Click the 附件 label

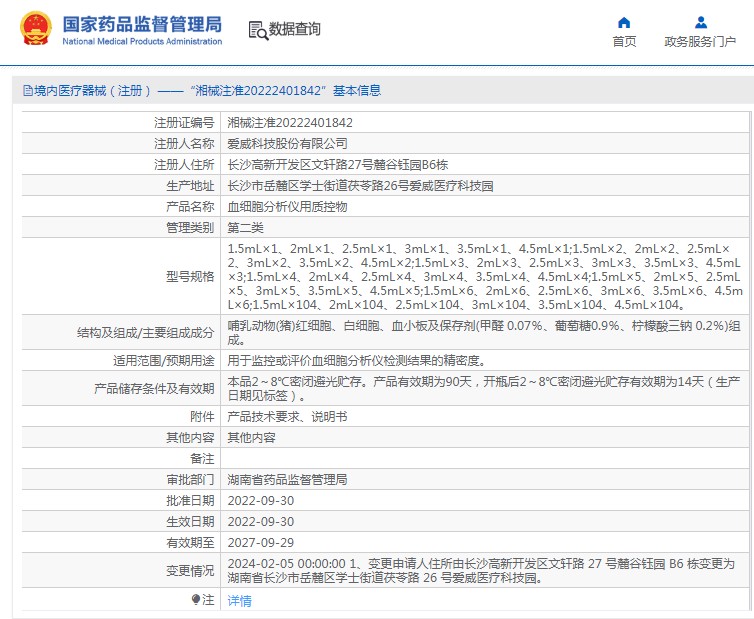pyautogui.click(x=202, y=416)
